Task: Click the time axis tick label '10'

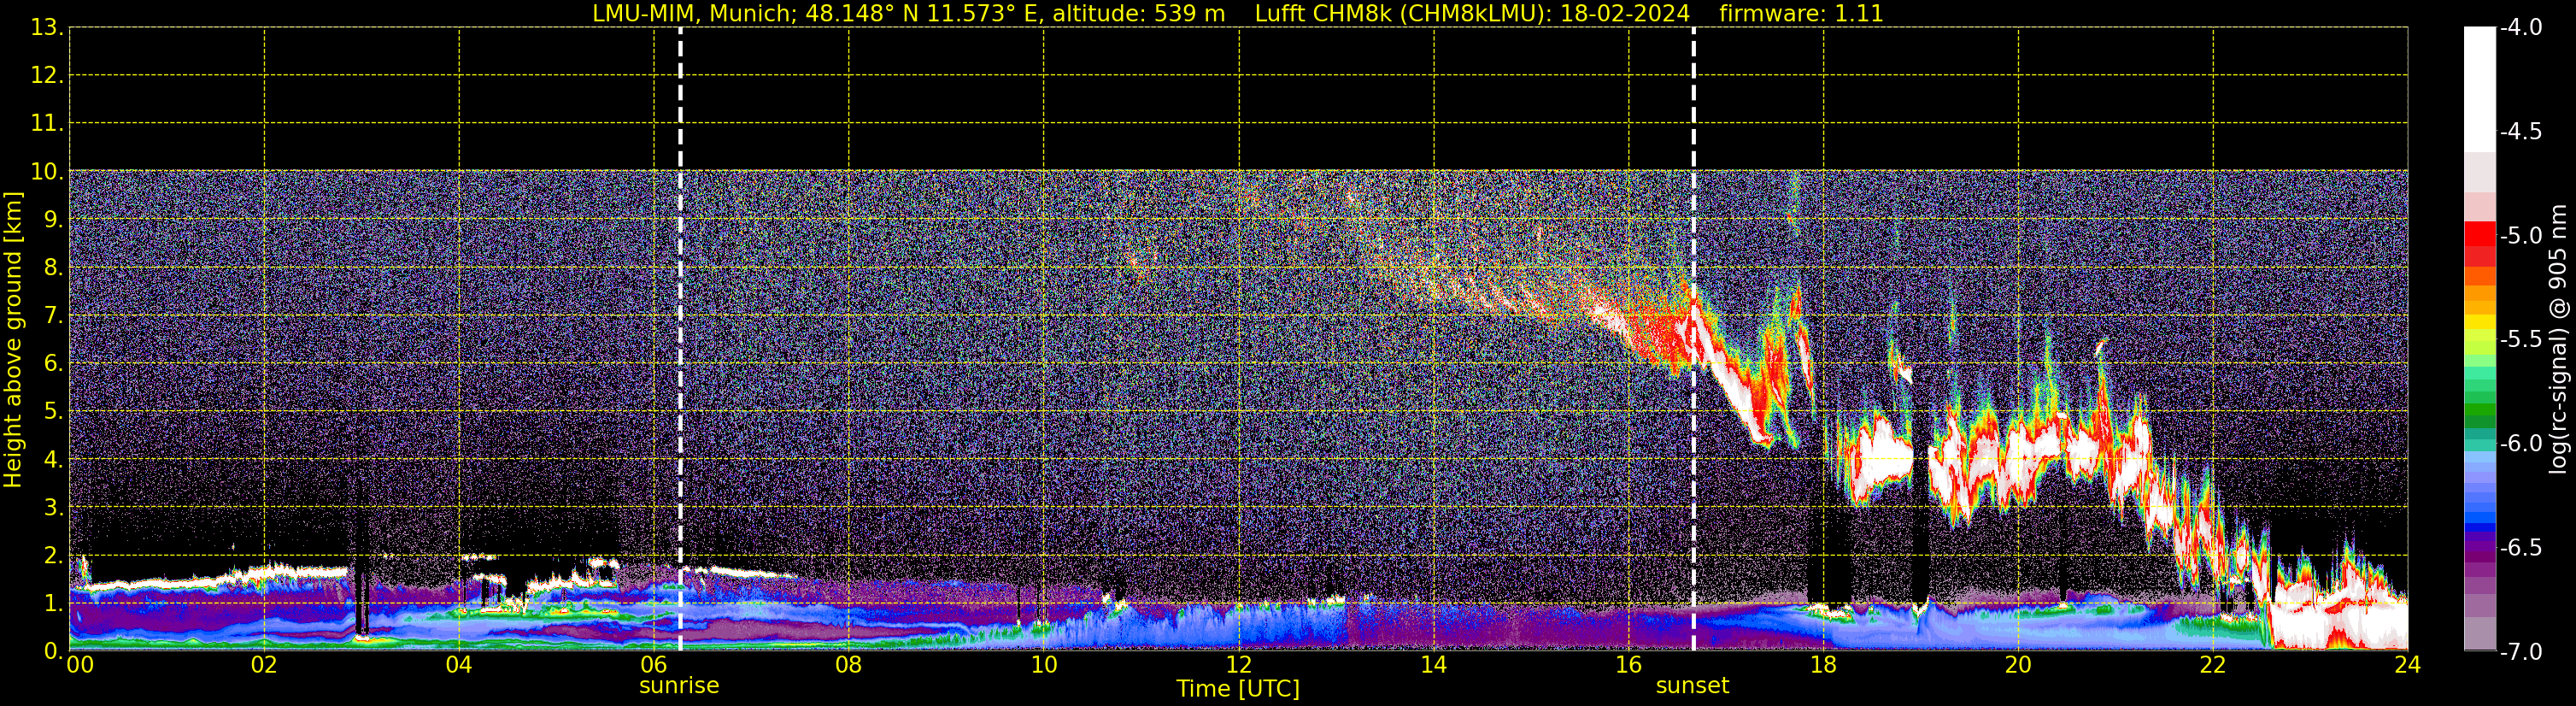Action: click(x=1043, y=666)
